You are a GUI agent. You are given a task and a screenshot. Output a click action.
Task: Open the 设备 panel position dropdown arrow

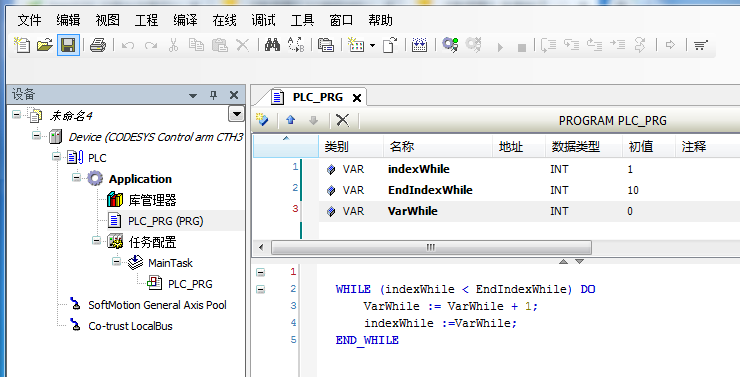pos(193,96)
